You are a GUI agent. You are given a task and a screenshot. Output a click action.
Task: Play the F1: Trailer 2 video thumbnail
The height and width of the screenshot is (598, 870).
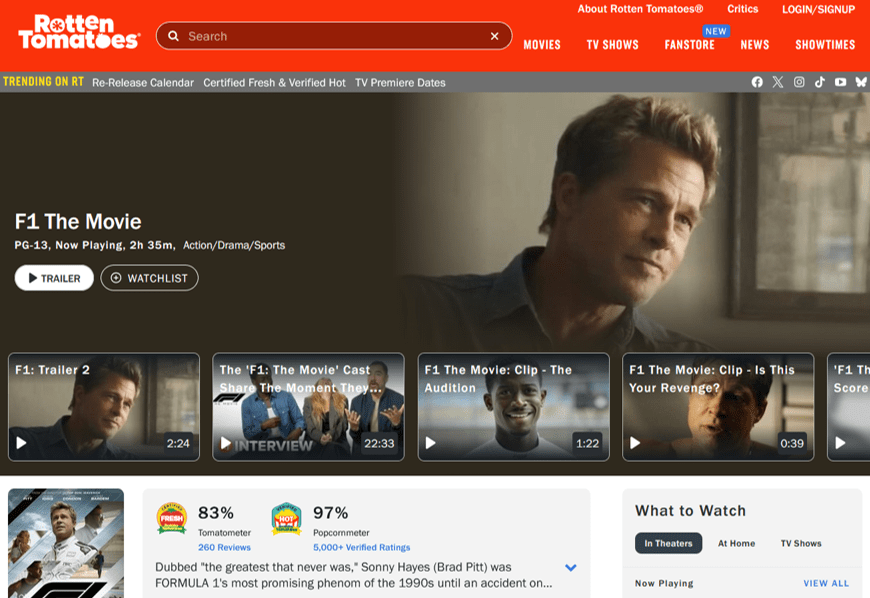pyautogui.click(x=104, y=407)
